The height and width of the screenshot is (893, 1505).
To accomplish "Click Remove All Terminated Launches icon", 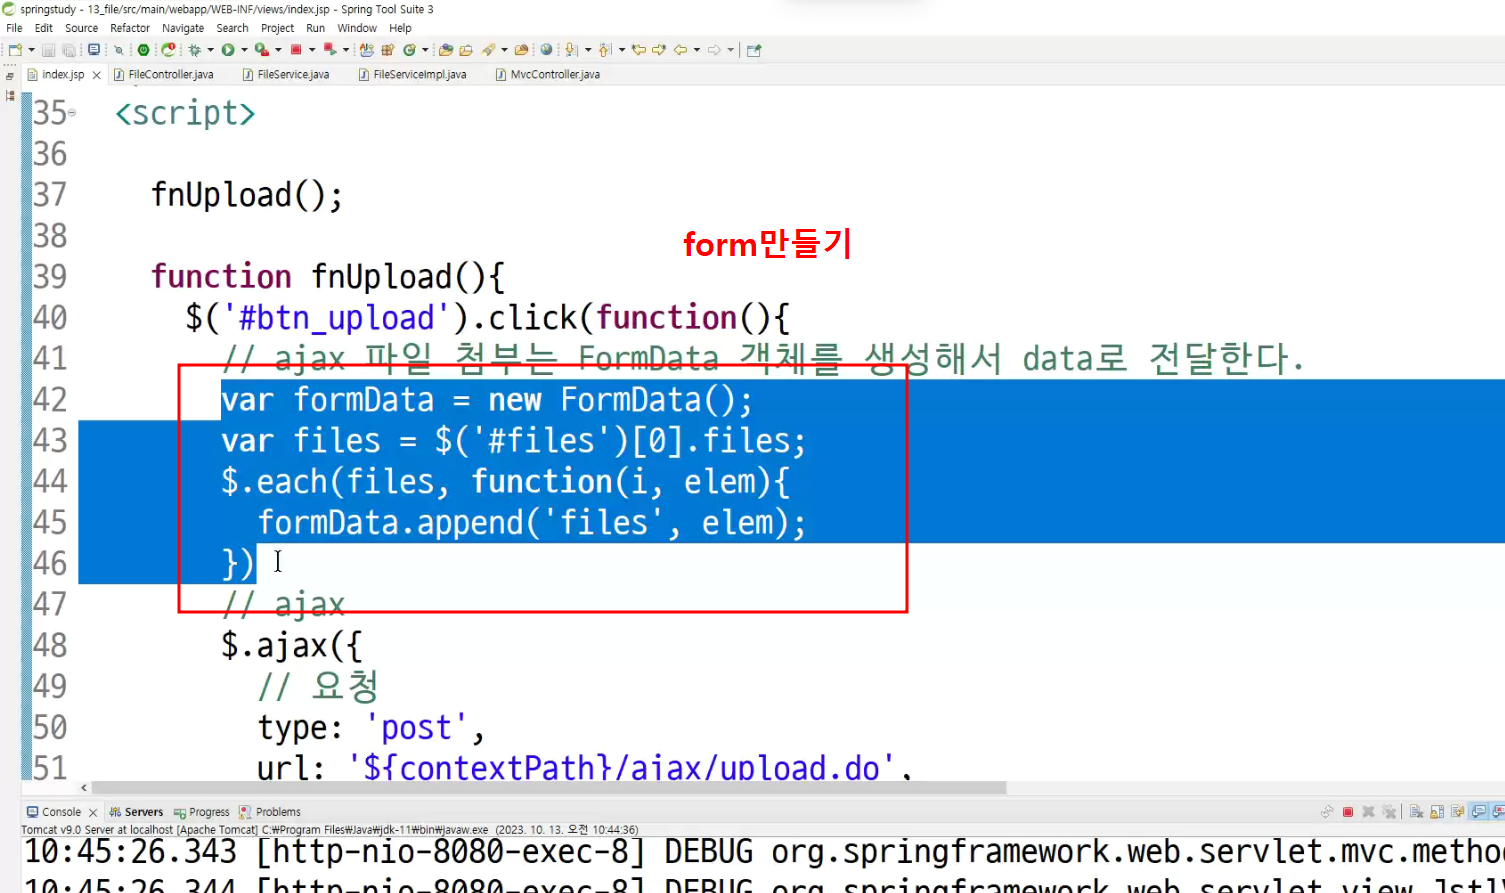I will pyautogui.click(x=1389, y=812).
